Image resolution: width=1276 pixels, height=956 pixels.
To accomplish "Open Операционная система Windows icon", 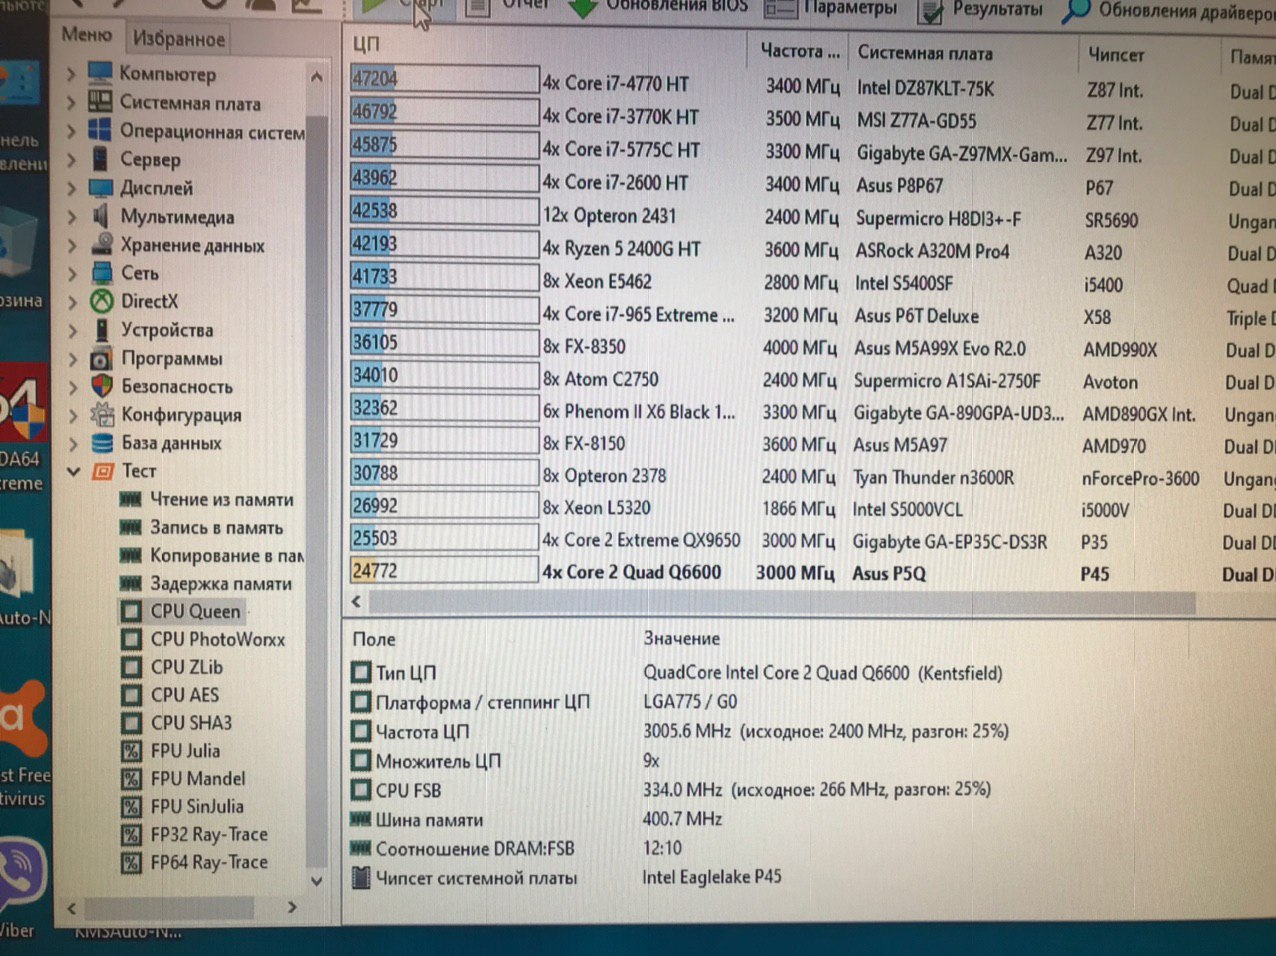I will coord(100,130).
